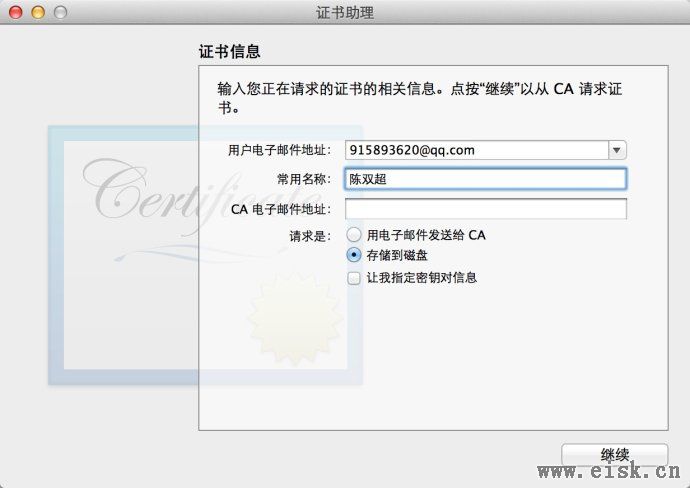Image resolution: width=690 pixels, height=488 pixels.
Task: Click into the 常用名称 text field
Action: tap(485, 179)
